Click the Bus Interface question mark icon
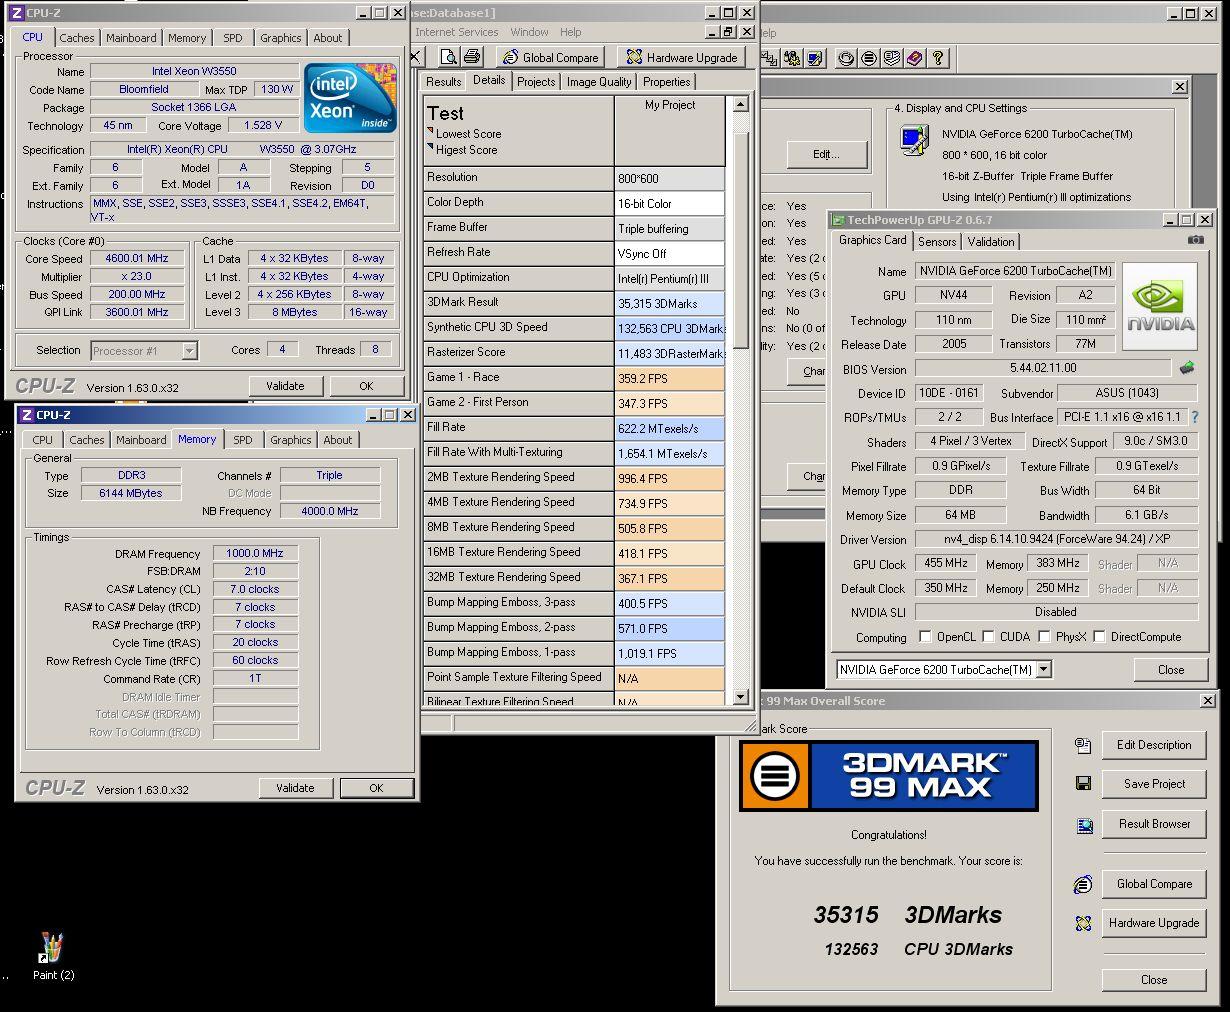 [x=1194, y=417]
